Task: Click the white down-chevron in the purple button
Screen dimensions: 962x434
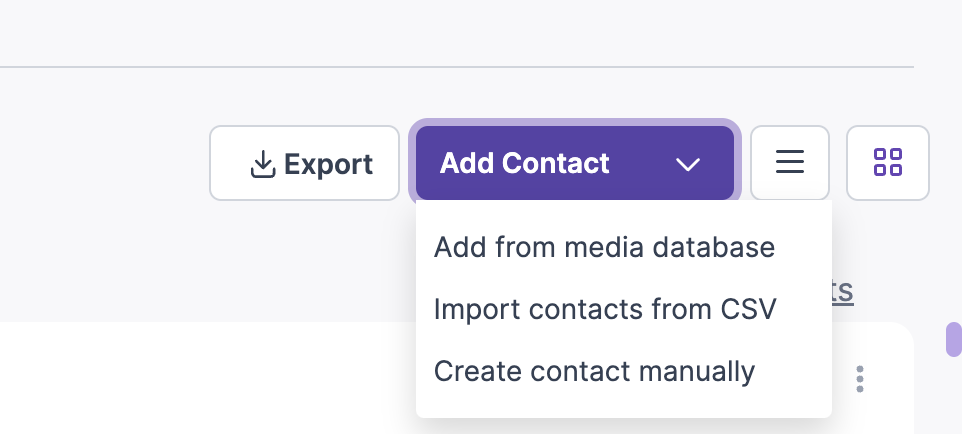Action: tap(688, 164)
